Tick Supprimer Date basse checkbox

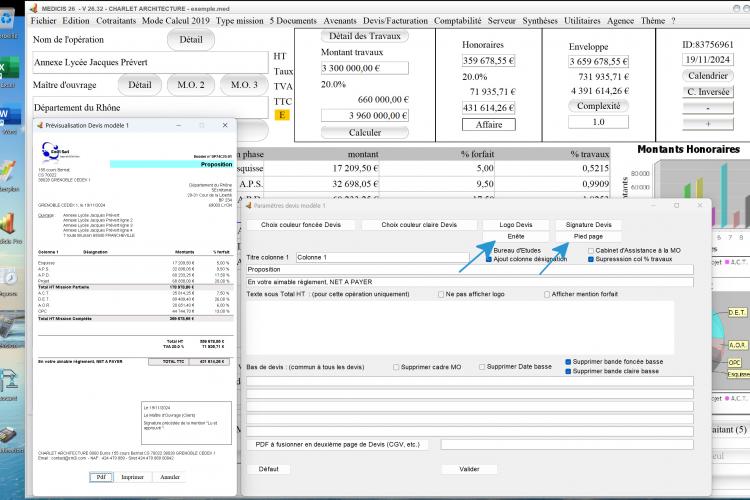pos(482,367)
